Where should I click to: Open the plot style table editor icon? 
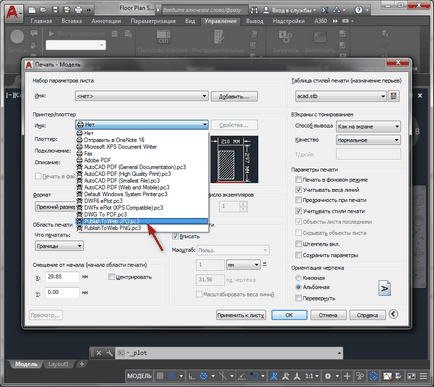pyautogui.click(x=394, y=96)
